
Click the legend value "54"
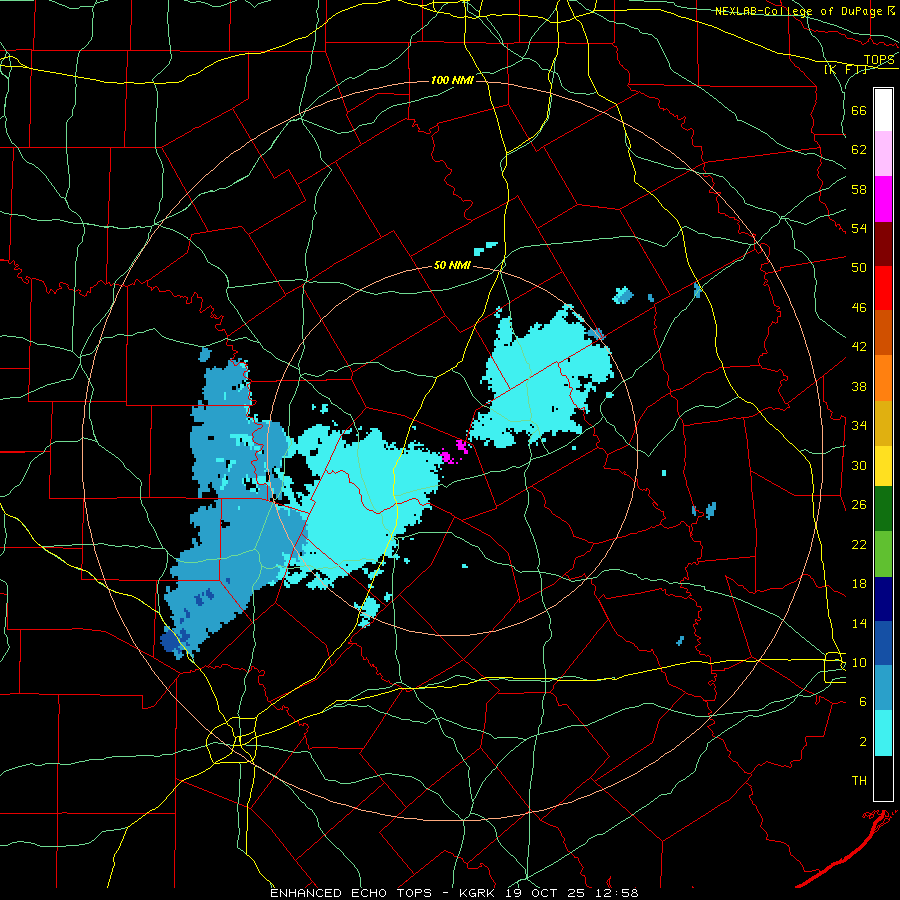[859, 228]
